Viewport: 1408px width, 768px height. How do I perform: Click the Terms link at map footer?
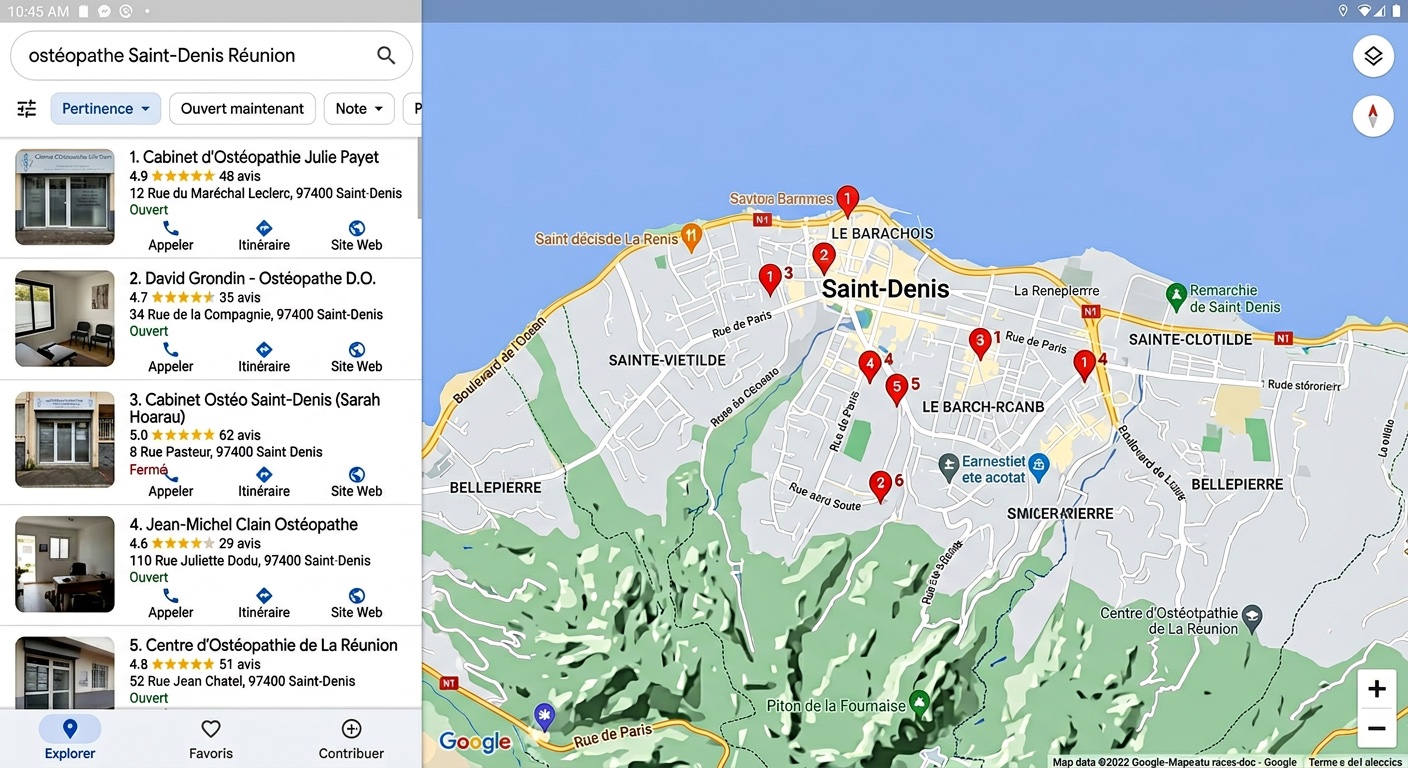(1355, 762)
